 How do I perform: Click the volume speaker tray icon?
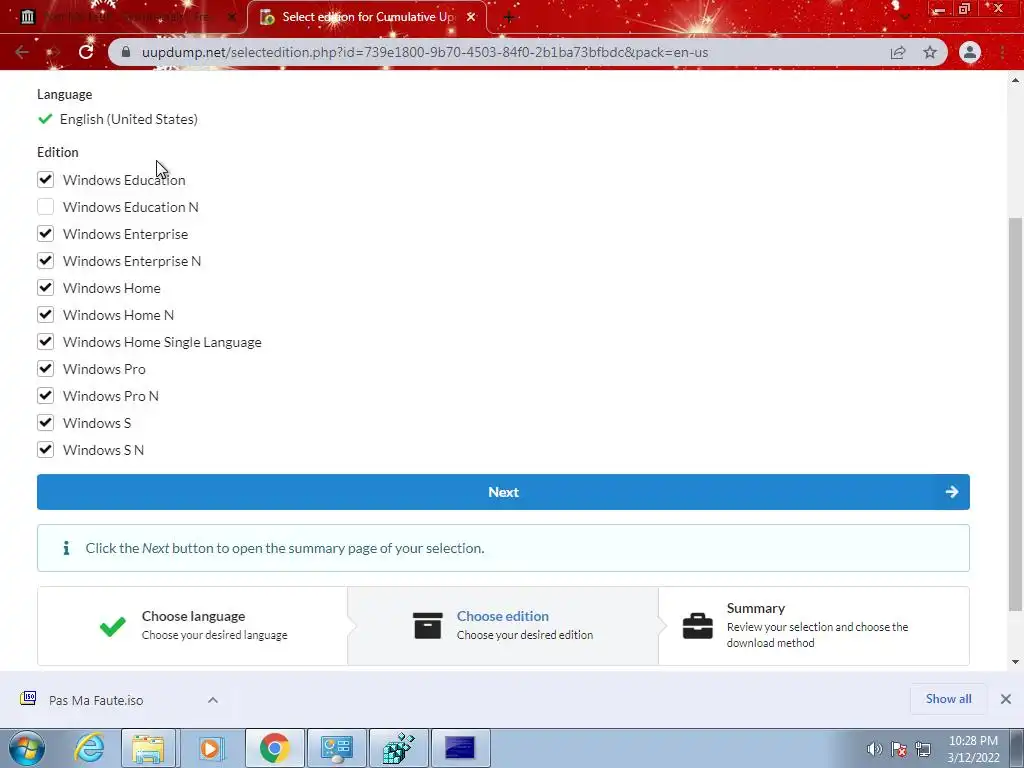(x=874, y=749)
